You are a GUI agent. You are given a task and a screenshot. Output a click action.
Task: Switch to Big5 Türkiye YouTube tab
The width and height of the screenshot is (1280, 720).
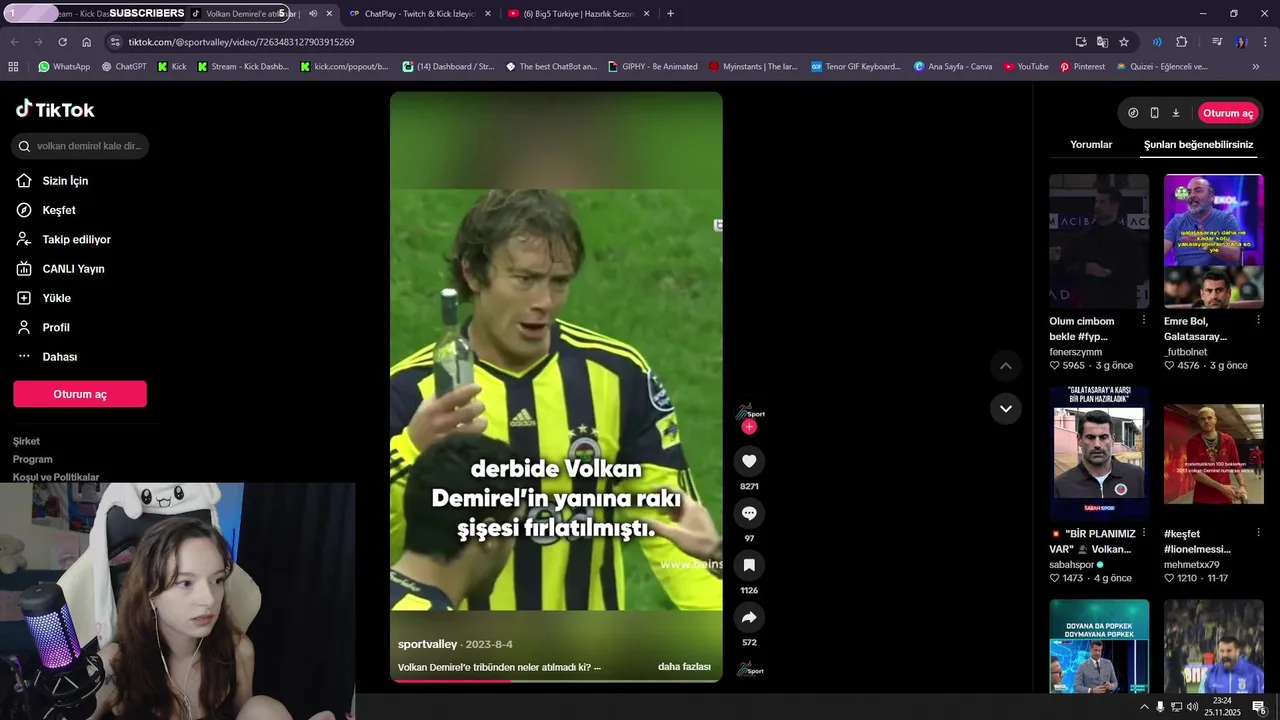(x=579, y=14)
